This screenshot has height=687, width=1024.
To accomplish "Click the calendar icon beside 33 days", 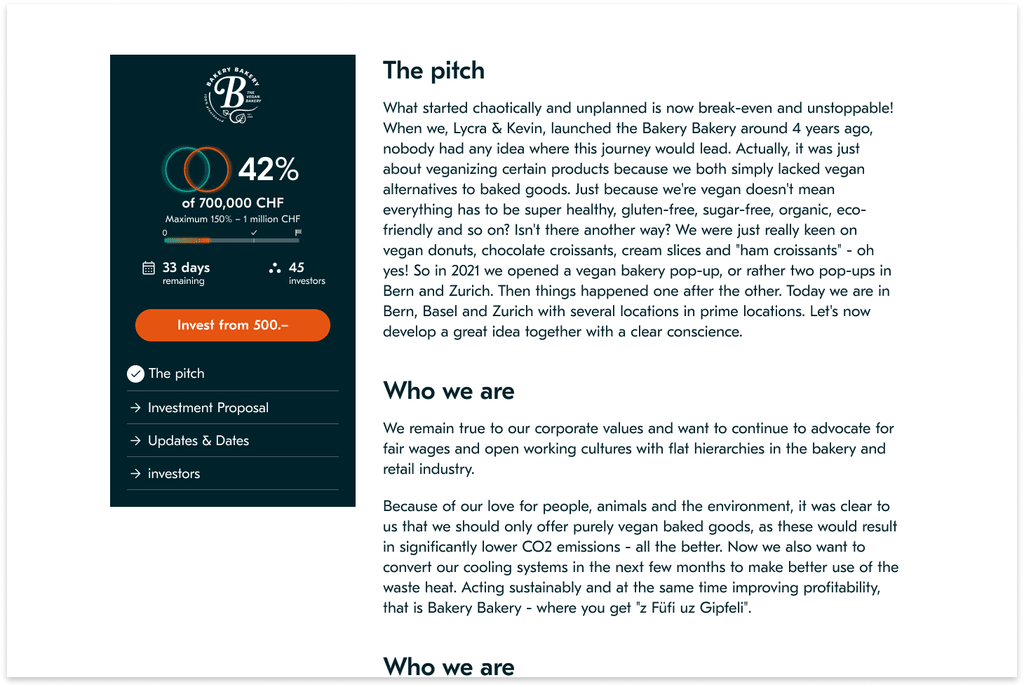I will pos(149,268).
